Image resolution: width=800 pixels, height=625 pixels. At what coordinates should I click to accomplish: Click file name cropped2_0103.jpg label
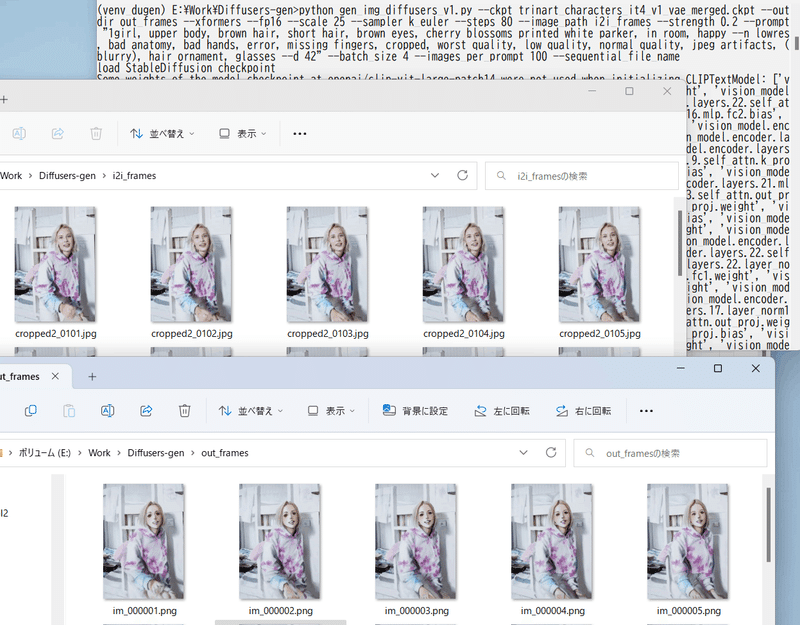pos(328,334)
